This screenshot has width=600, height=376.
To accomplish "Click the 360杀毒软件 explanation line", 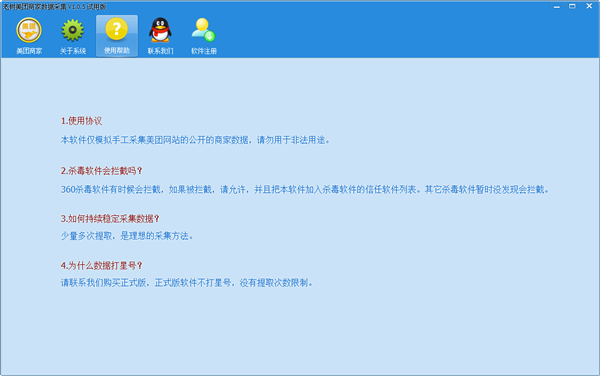I will (x=305, y=189).
